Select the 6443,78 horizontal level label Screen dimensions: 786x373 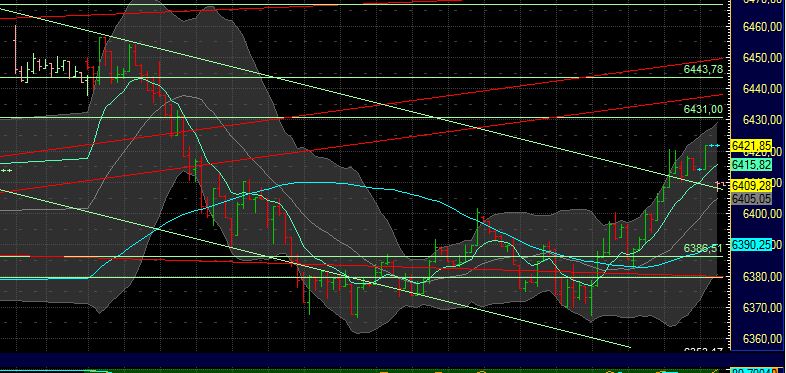(703, 70)
